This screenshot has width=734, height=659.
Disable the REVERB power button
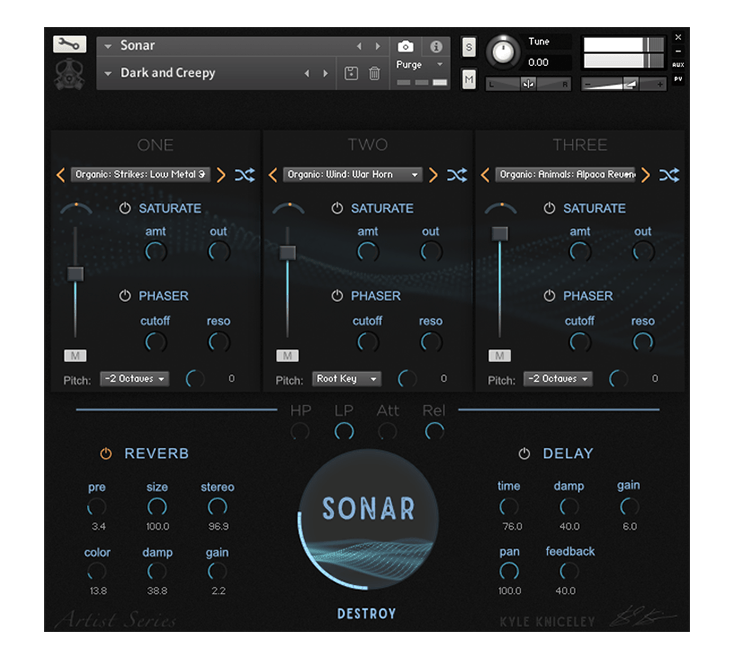pyautogui.click(x=106, y=454)
